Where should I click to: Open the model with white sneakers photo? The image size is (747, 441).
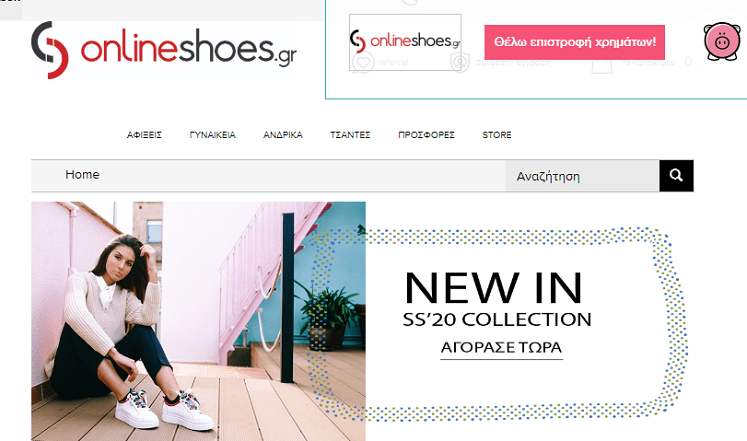[x=198, y=321]
